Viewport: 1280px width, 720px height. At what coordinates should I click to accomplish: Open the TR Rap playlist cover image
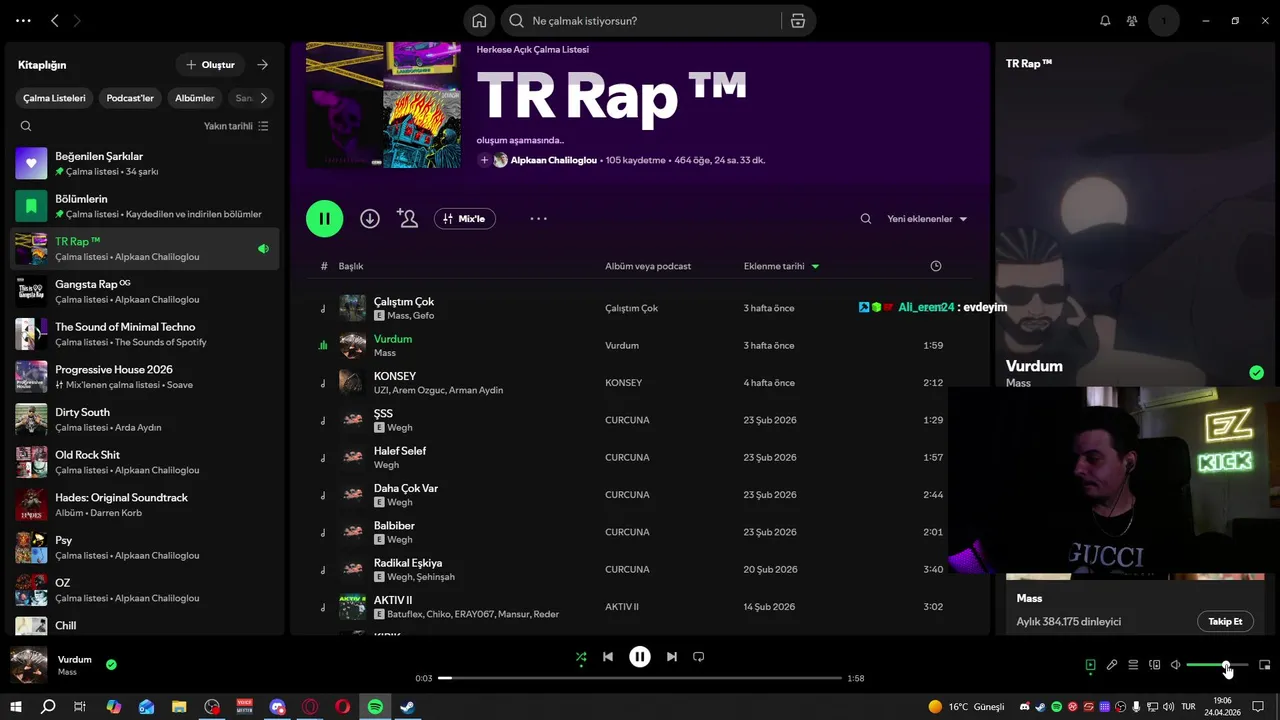coord(384,105)
